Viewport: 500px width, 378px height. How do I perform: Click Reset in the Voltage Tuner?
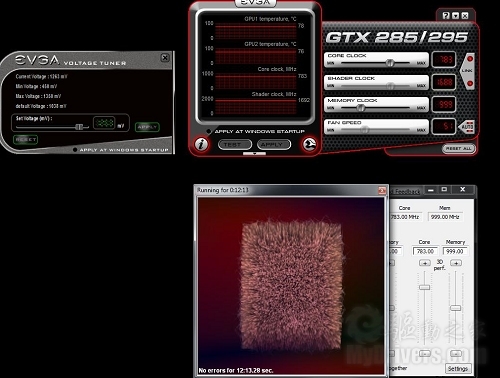point(26,139)
